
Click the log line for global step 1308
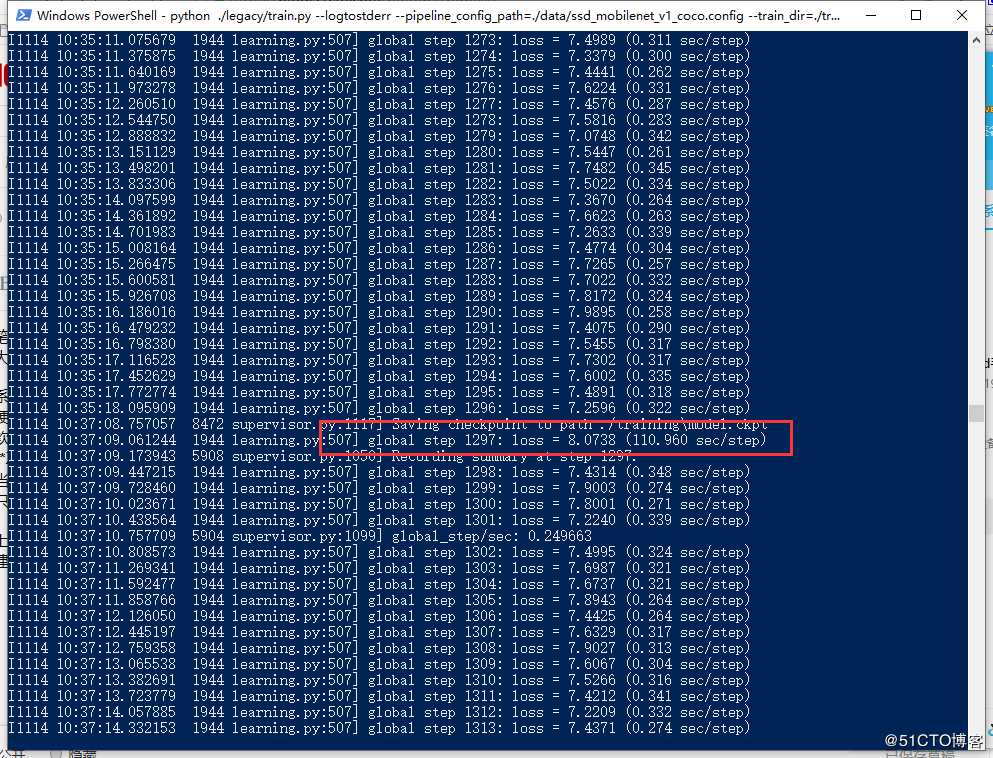pyautogui.click(x=379, y=648)
